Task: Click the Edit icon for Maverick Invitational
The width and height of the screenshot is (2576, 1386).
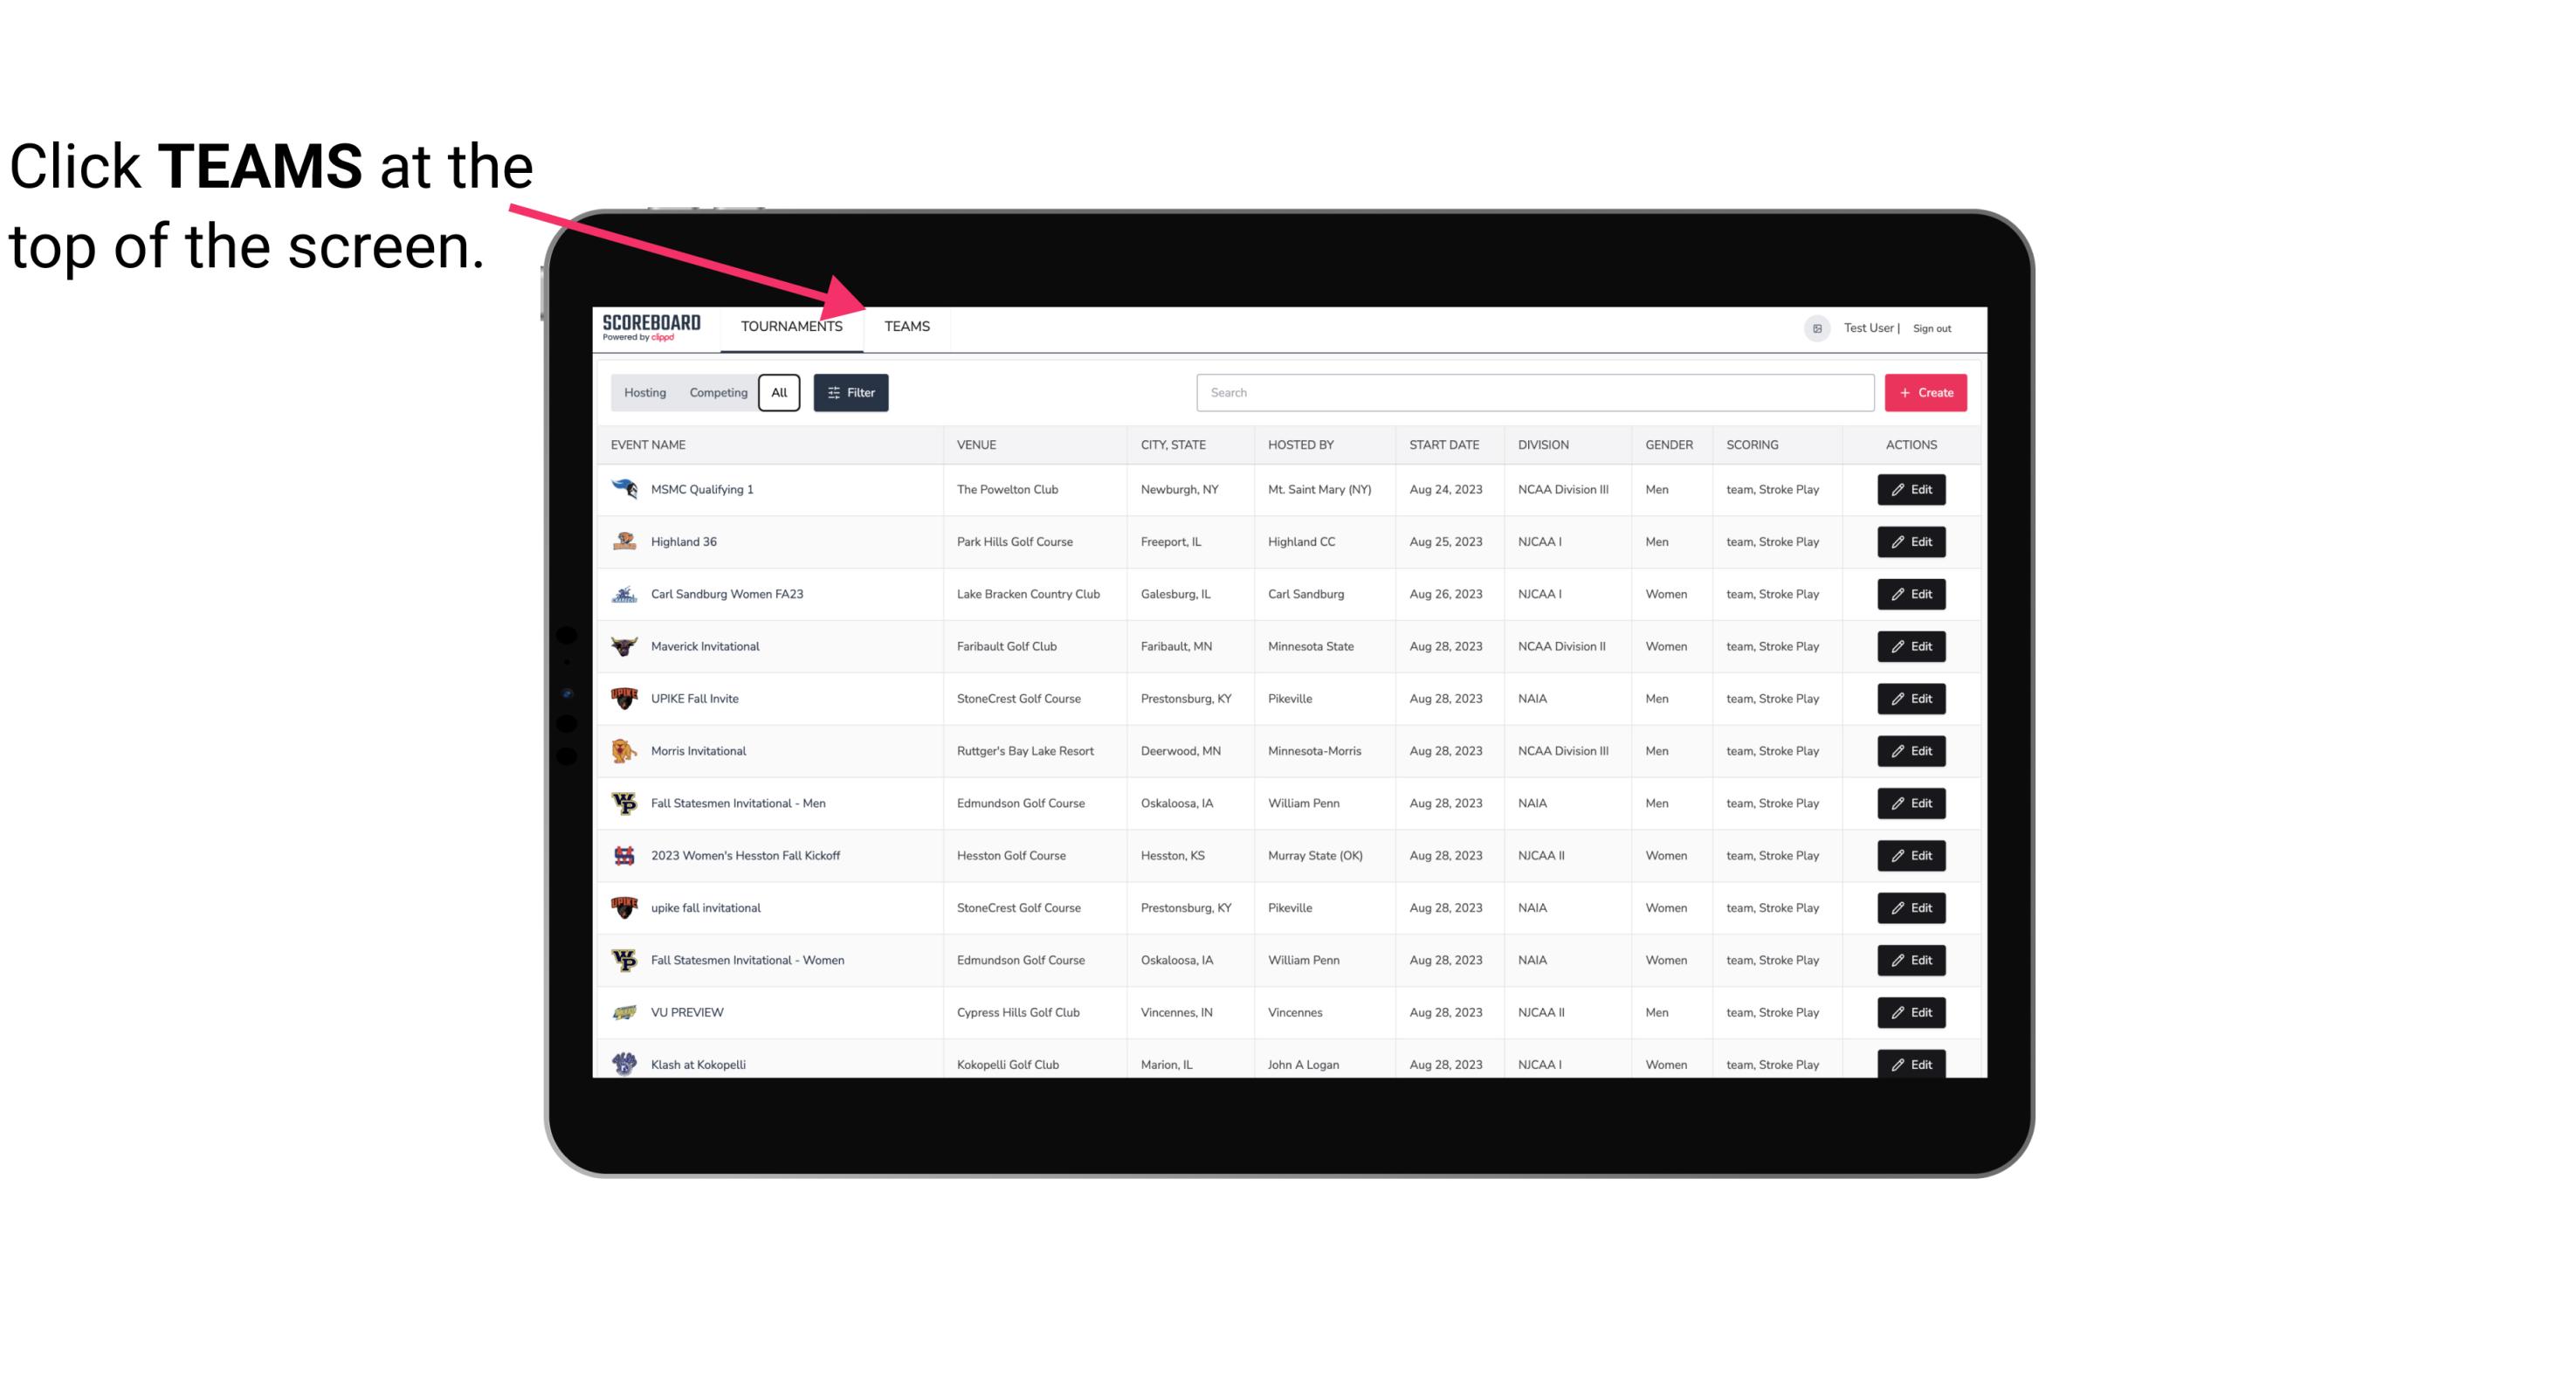Action: point(1912,645)
